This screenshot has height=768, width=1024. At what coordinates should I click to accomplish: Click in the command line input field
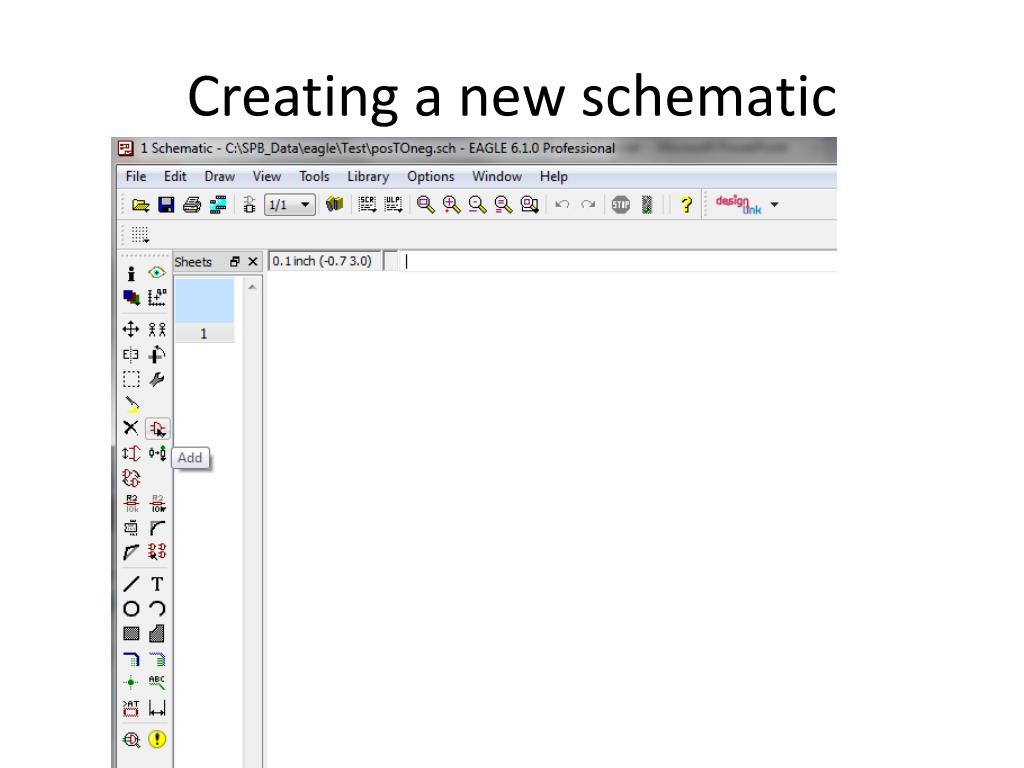pyautogui.click(x=618, y=261)
